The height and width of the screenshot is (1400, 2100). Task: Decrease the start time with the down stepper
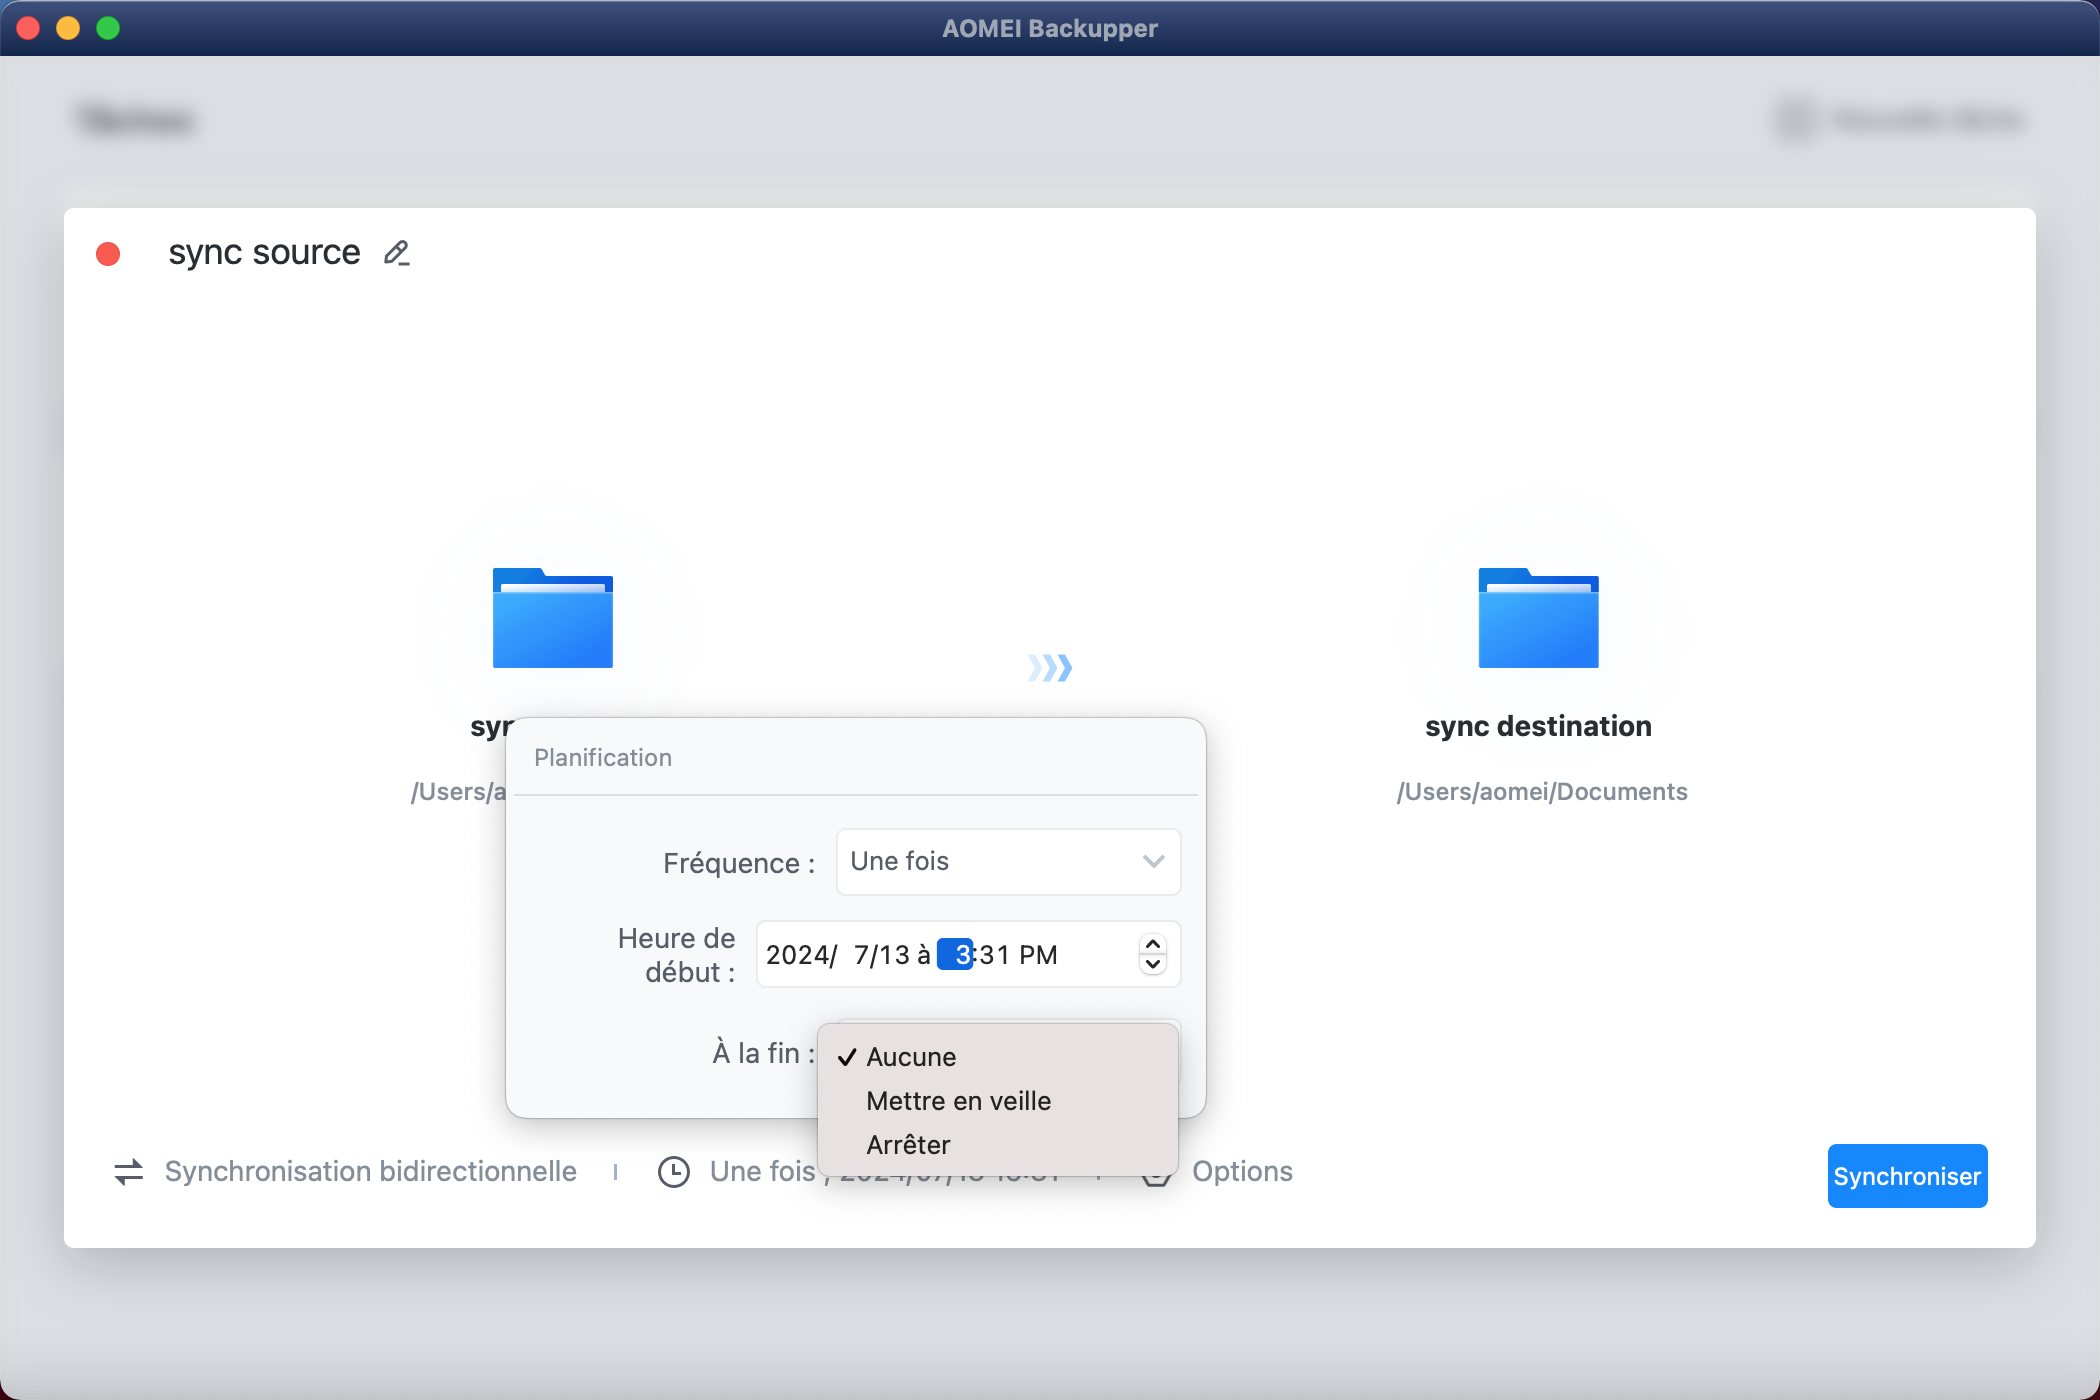pyautogui.click(x=1153, y=965)
